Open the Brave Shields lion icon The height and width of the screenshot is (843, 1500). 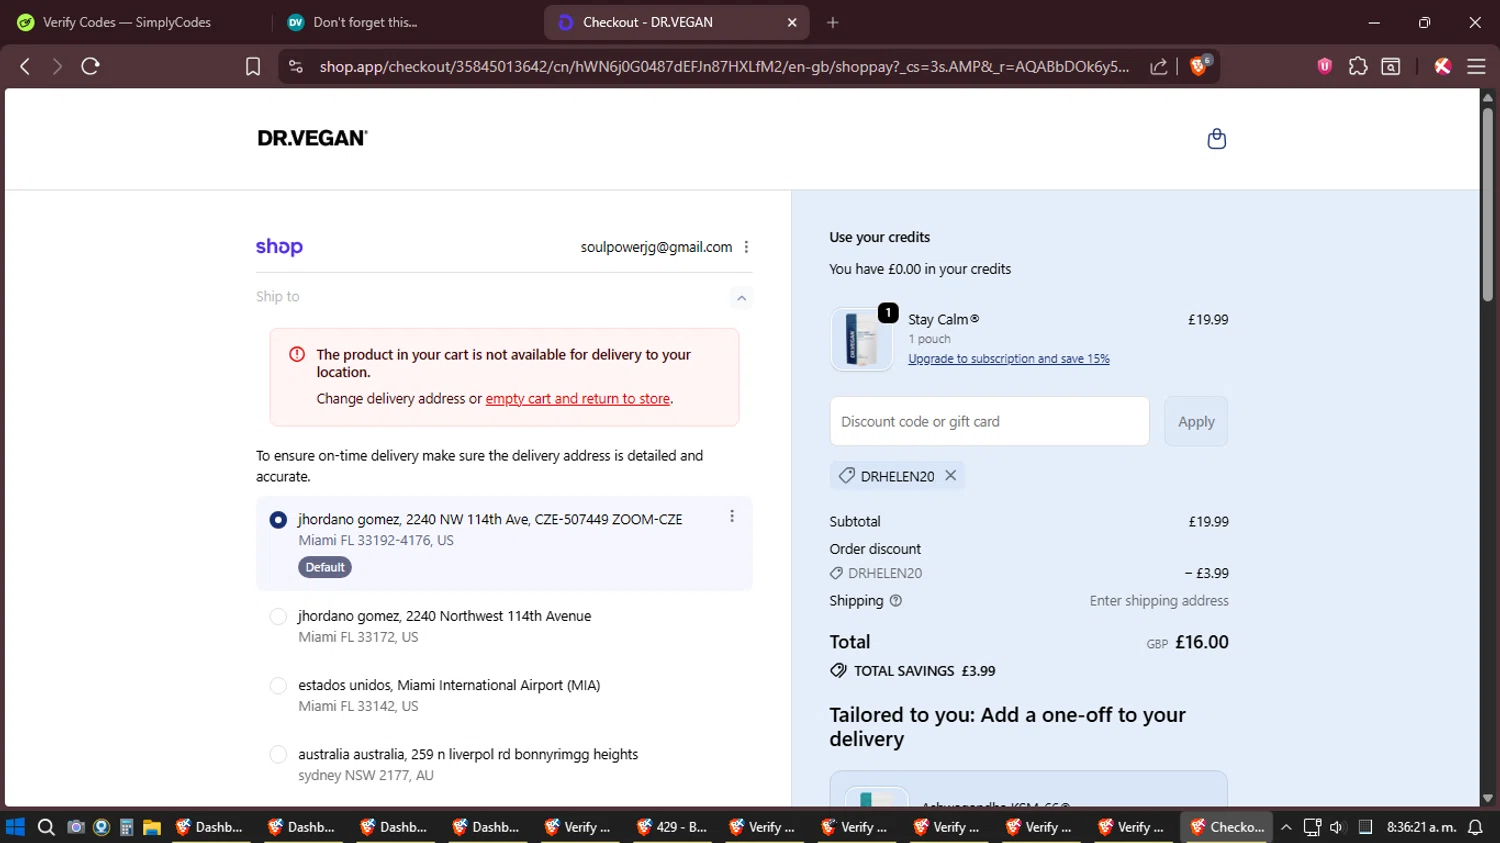click(x=1199, y=66)
